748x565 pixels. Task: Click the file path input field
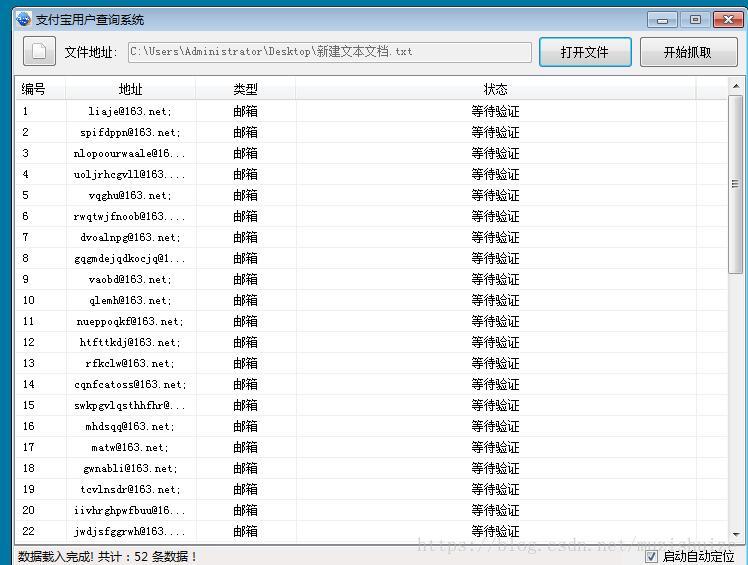330,52
